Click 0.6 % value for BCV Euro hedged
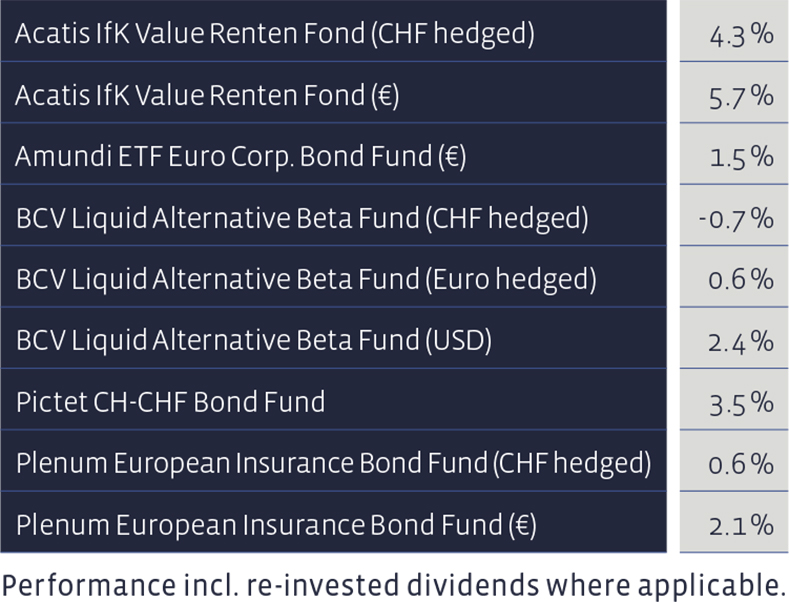The height and width of the screenshot is (602, 789). tap(741, 280)
